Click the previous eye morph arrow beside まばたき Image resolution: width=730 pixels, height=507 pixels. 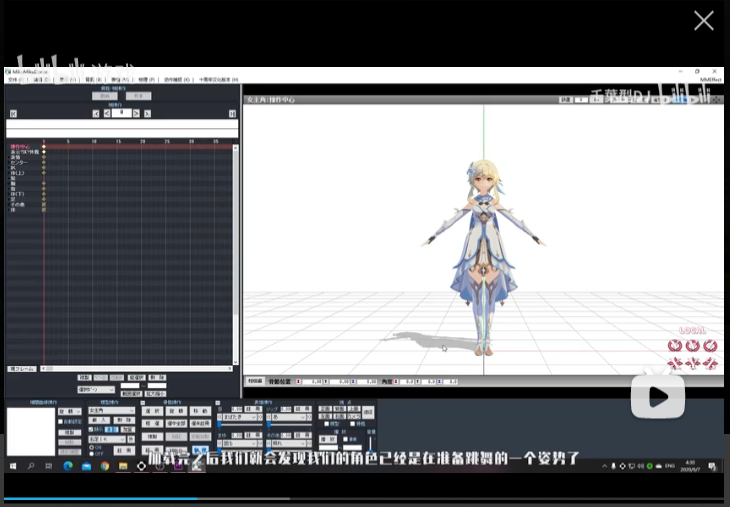coord(220,417)
